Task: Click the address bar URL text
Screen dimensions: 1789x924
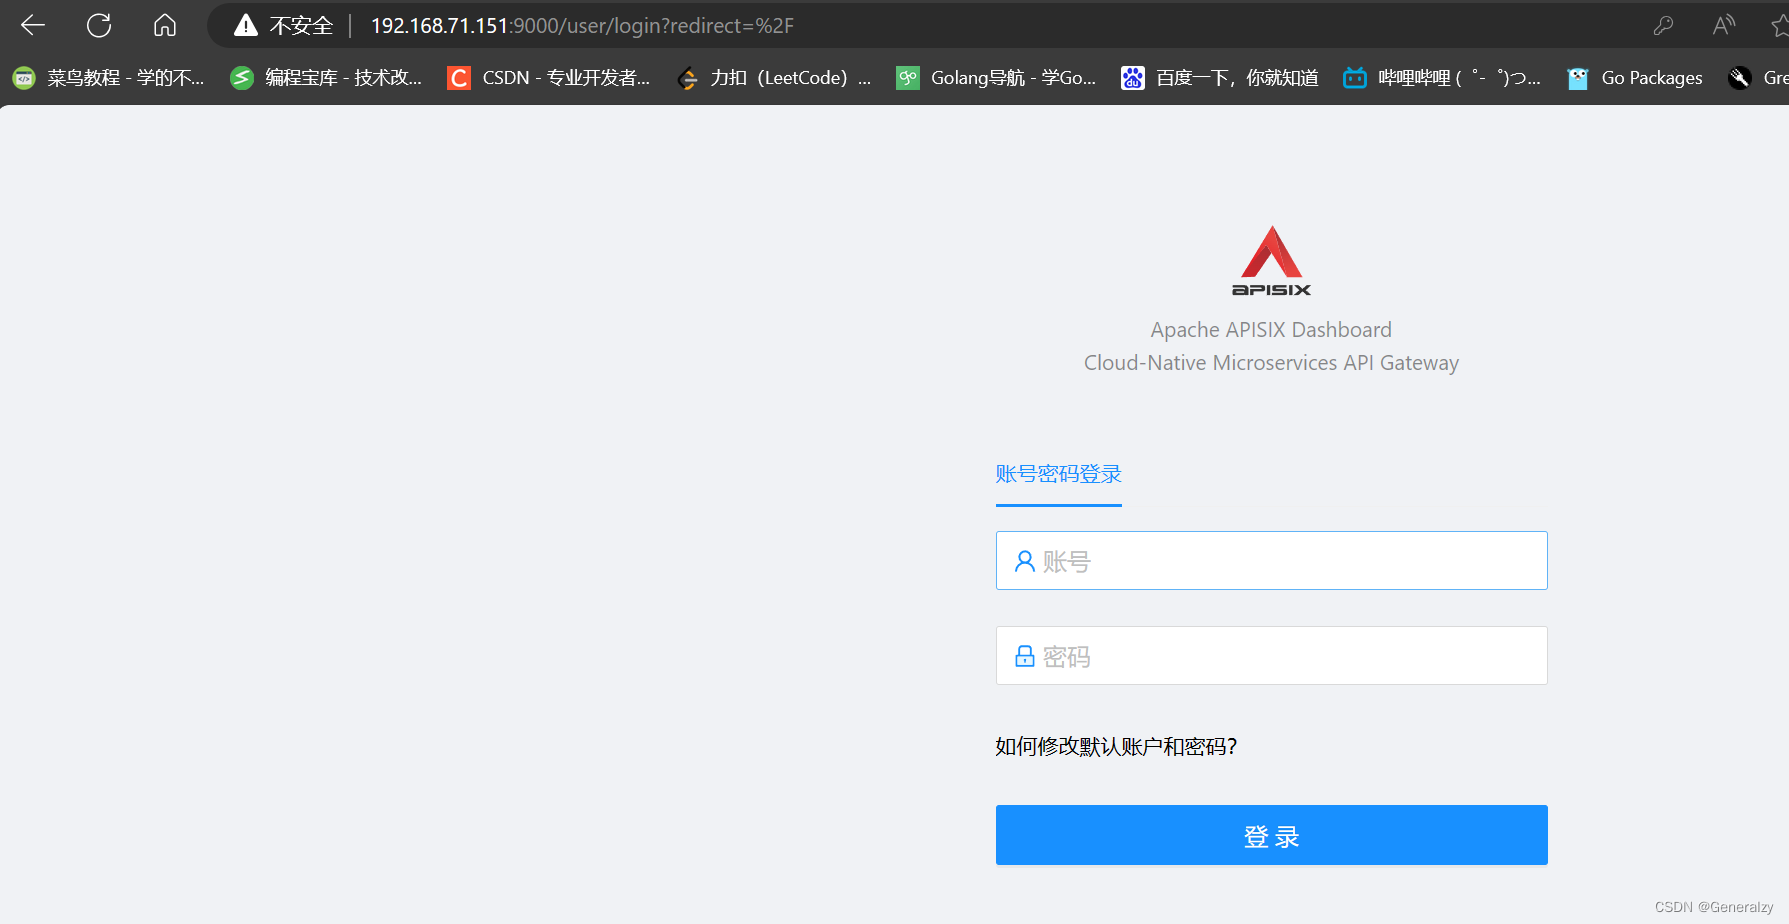Action: tap(582, 26)
